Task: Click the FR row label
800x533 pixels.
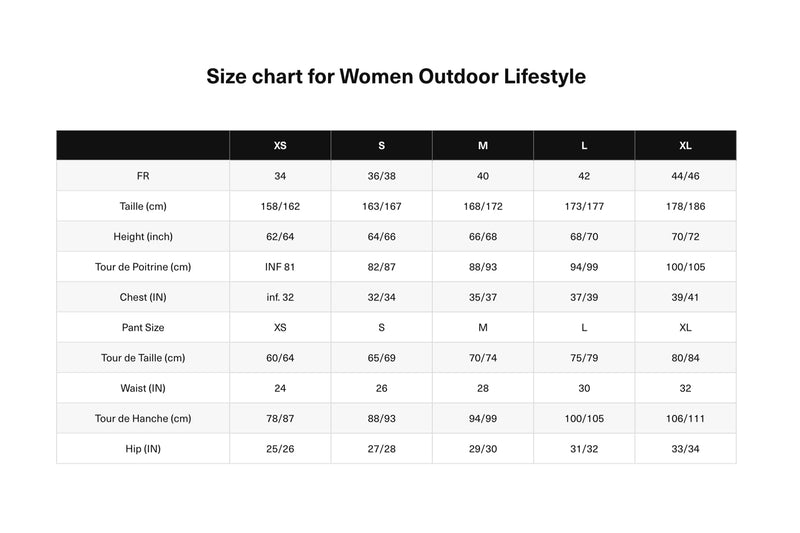Action: (143, 176)
